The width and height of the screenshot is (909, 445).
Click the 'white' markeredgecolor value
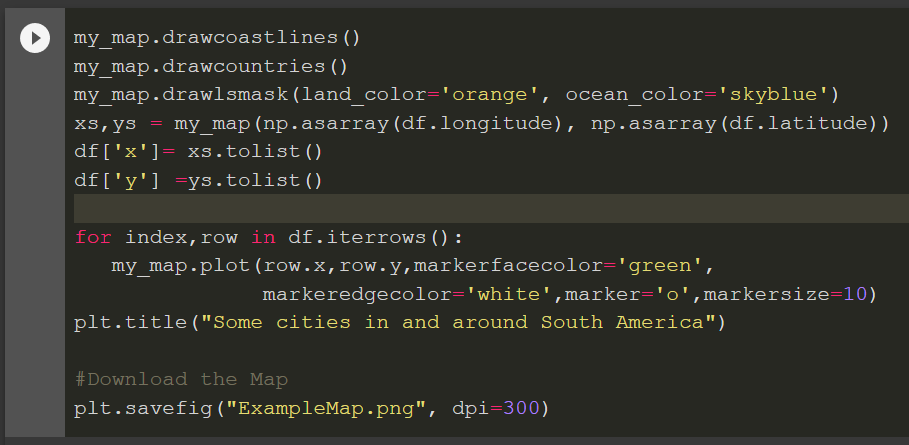point(508,294)
